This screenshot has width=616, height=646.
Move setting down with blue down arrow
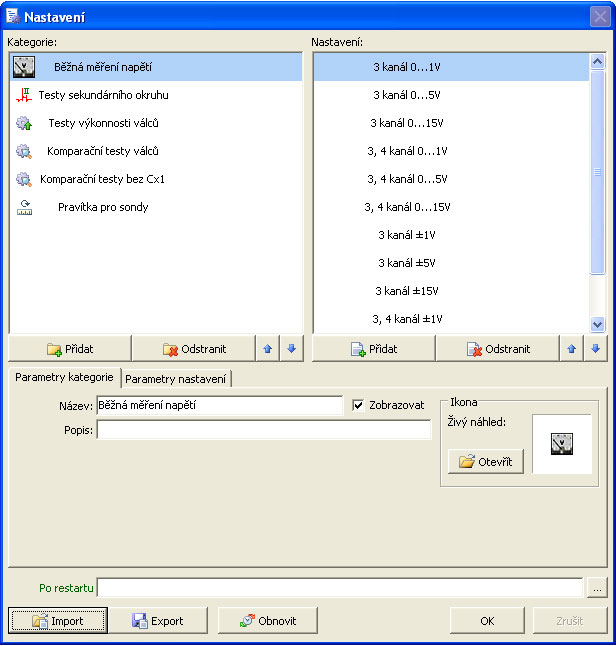click(x=595, y=349)
